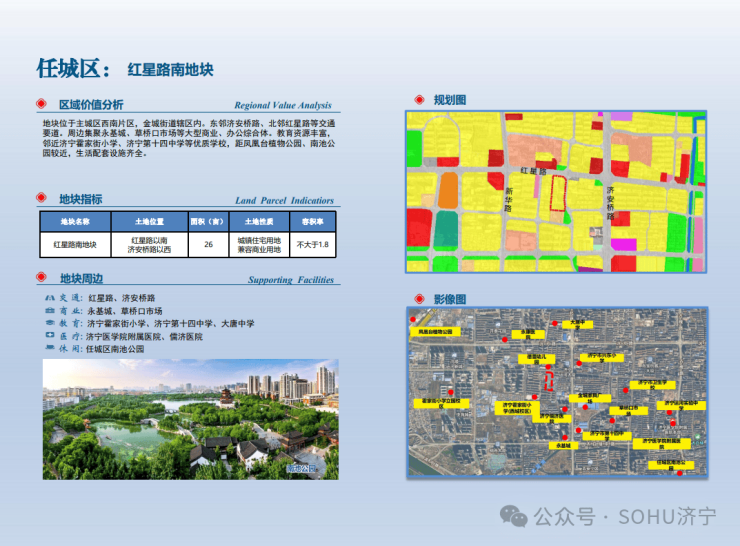The image size is (740, 546).
Task: Click the 红星路南地块 table cell
Action: click(x=75, y=244)
